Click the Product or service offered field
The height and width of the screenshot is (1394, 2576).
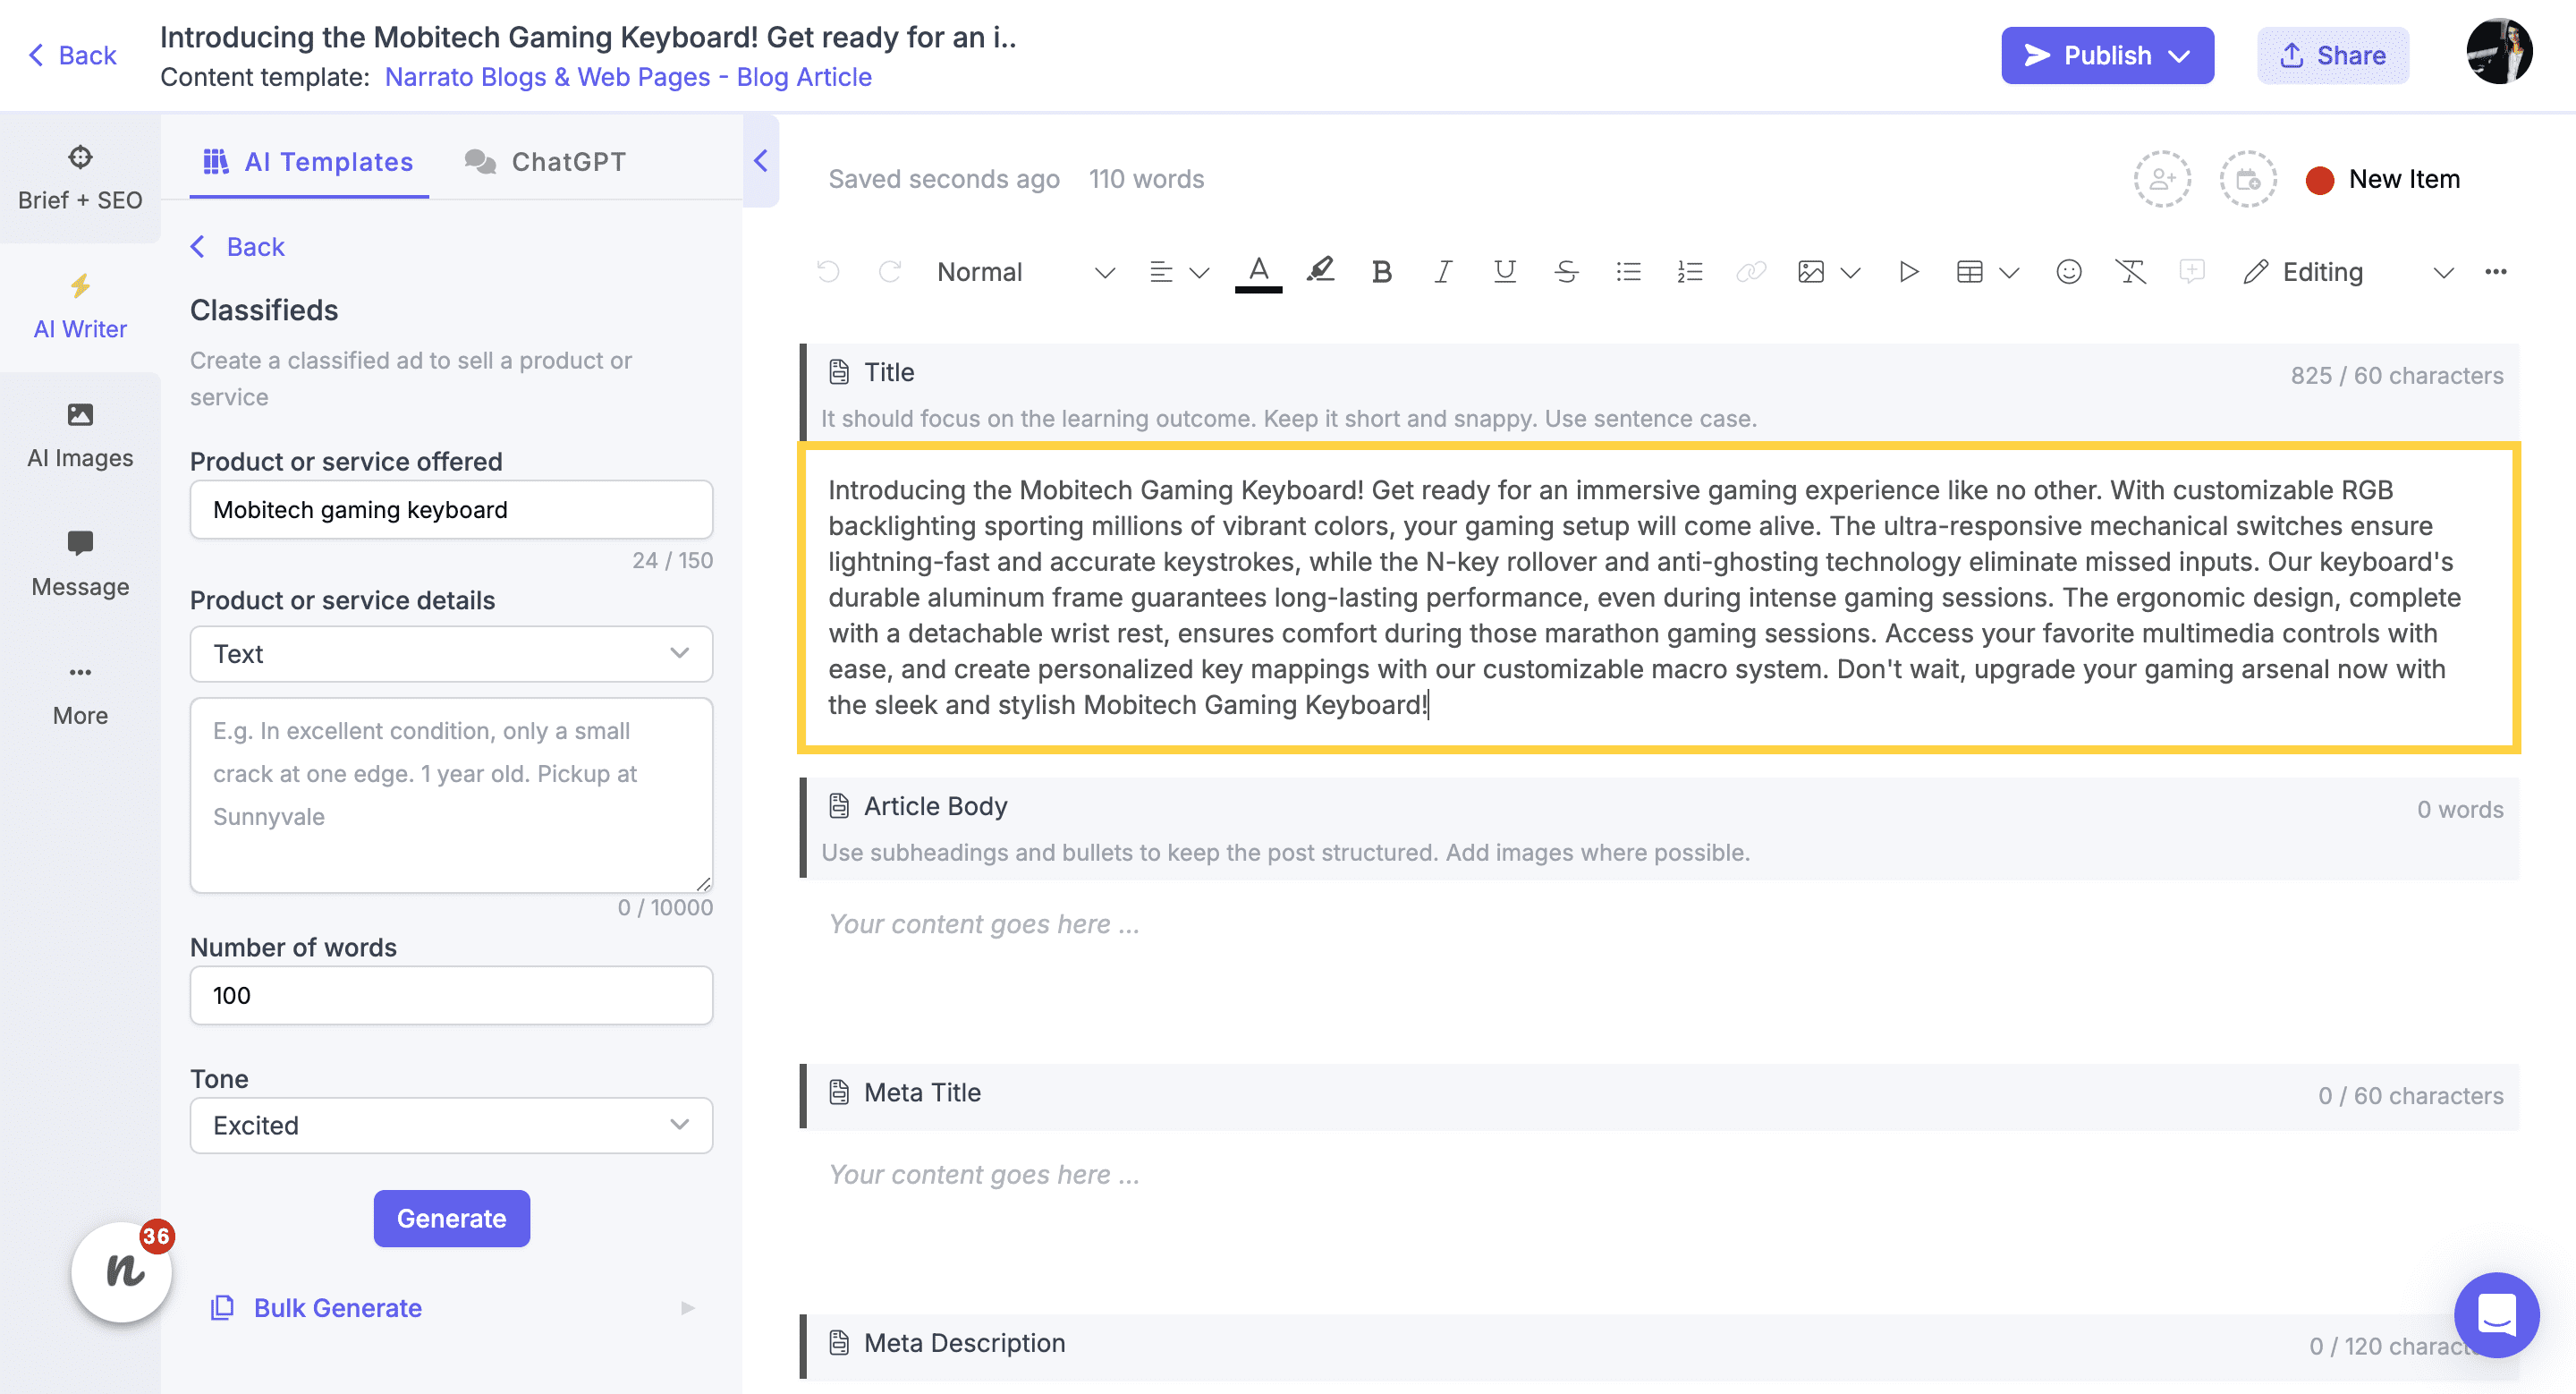[x=451, y=510]
